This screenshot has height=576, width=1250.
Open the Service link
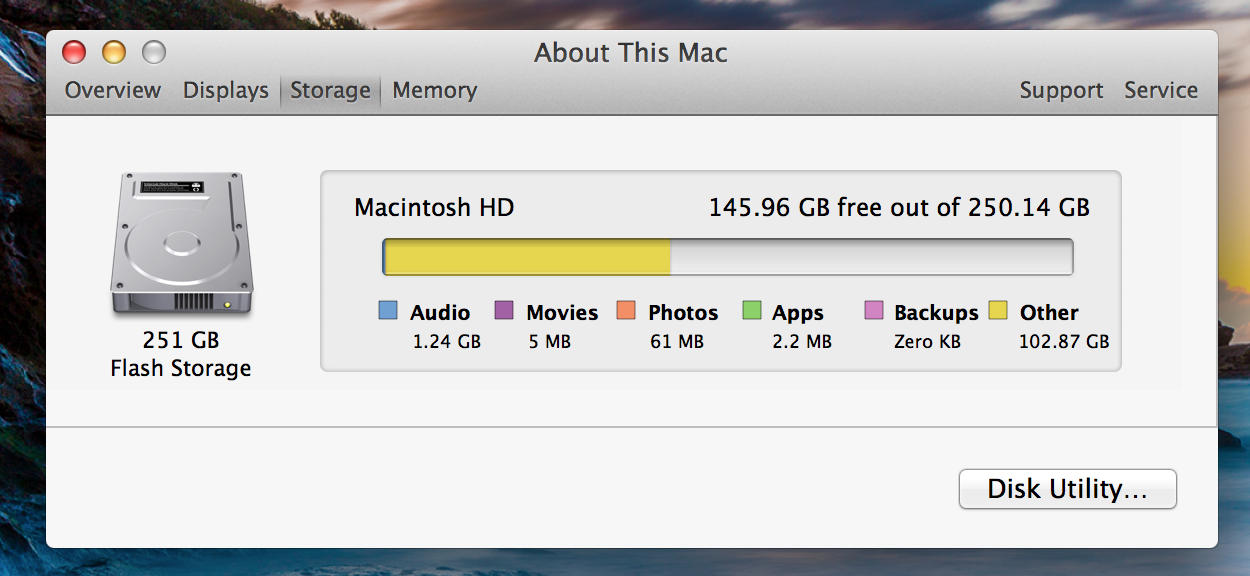[1161, 90]
